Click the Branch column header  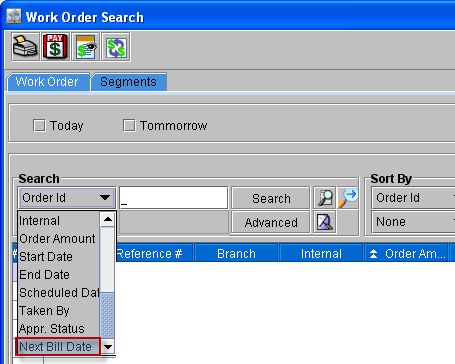point(236,254)
